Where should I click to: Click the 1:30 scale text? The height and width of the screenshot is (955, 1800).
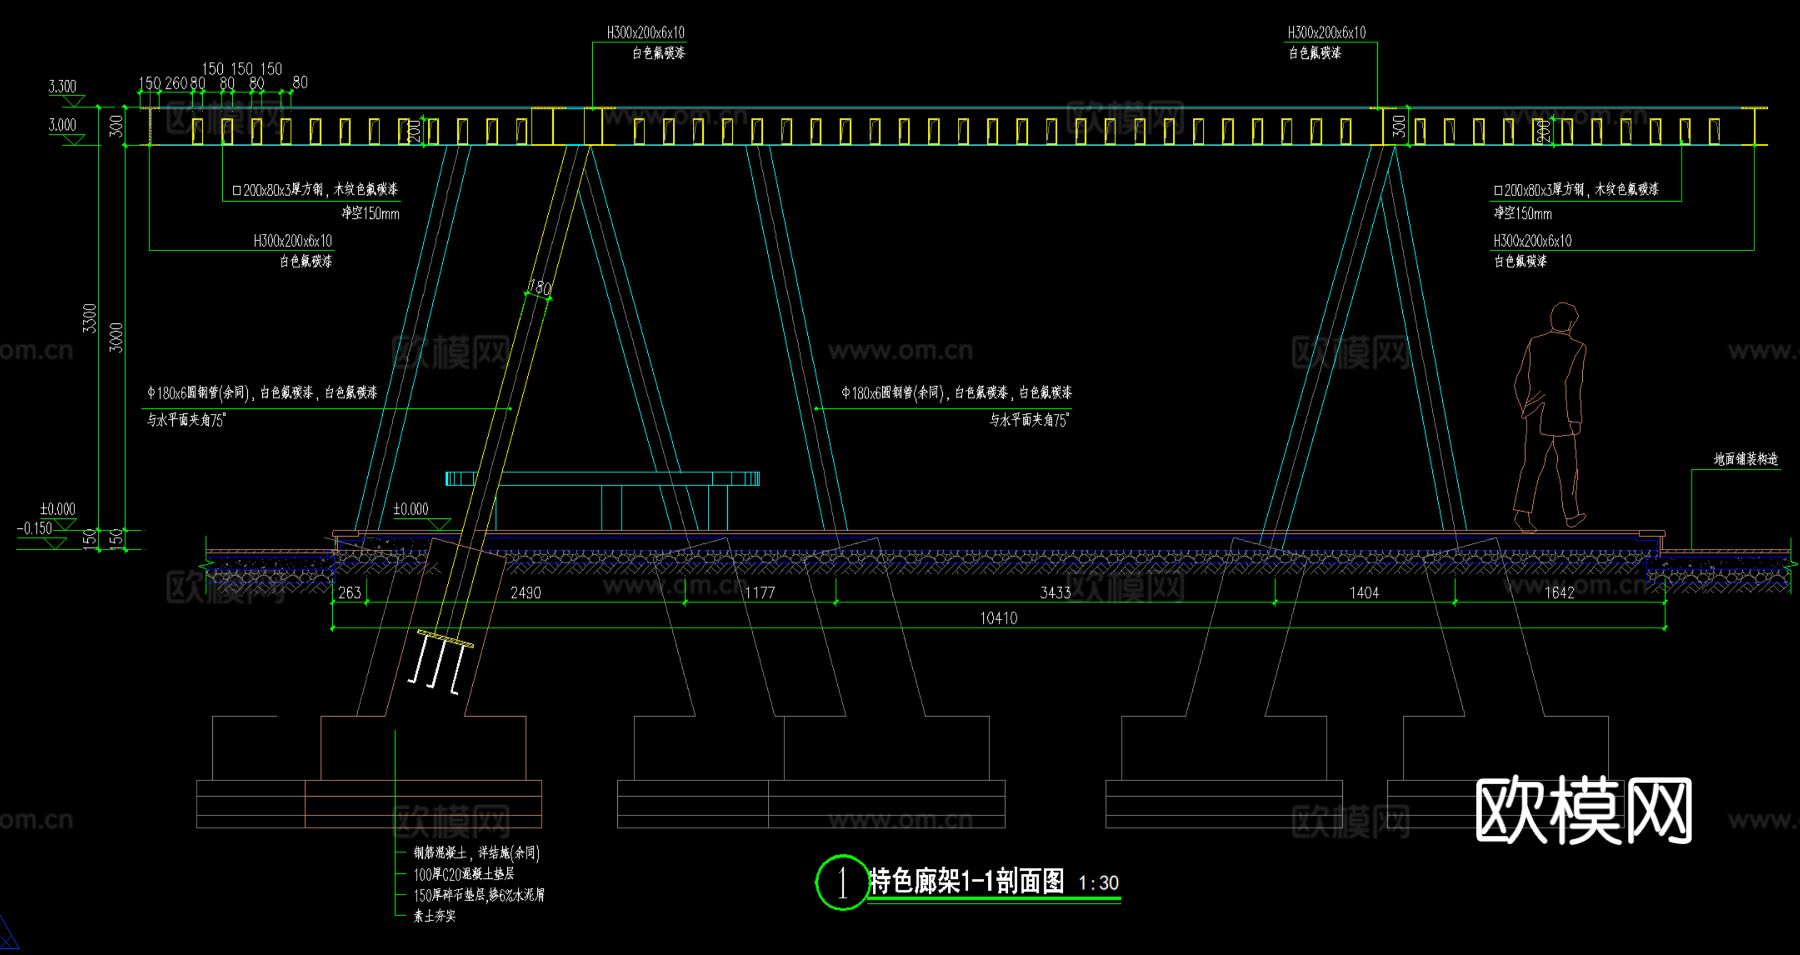tap(1098, 883)
